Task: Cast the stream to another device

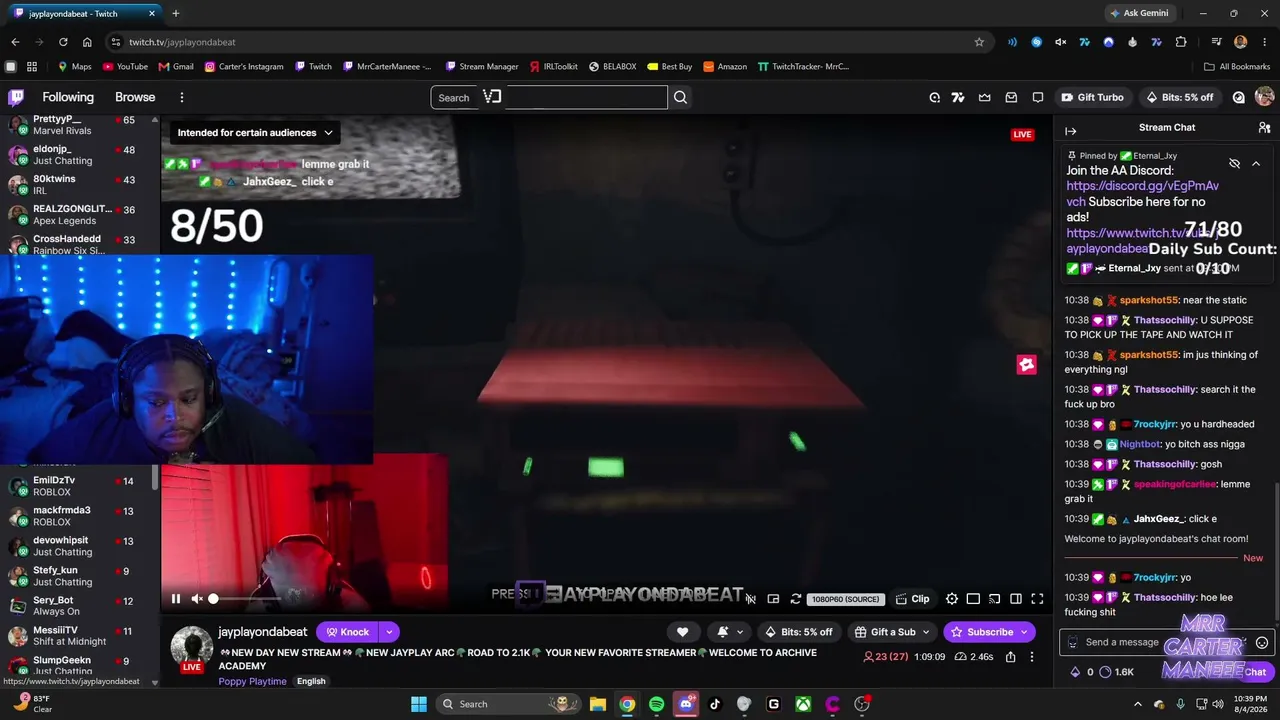Action: [995, 599]
